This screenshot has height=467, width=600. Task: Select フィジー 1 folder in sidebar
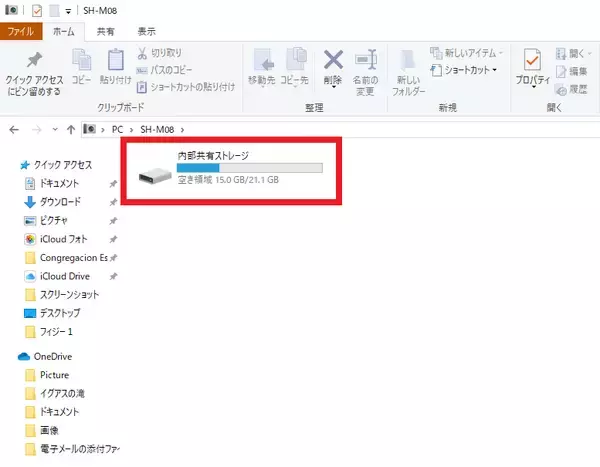point(56,331)
